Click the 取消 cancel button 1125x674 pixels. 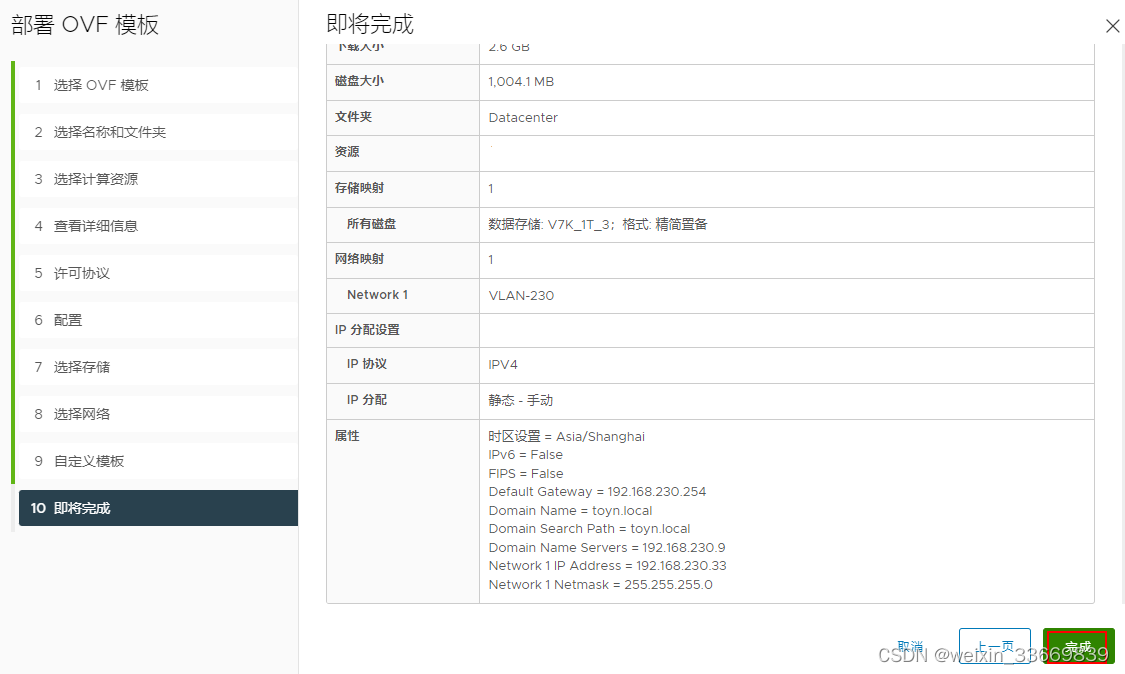click(910, 646)
